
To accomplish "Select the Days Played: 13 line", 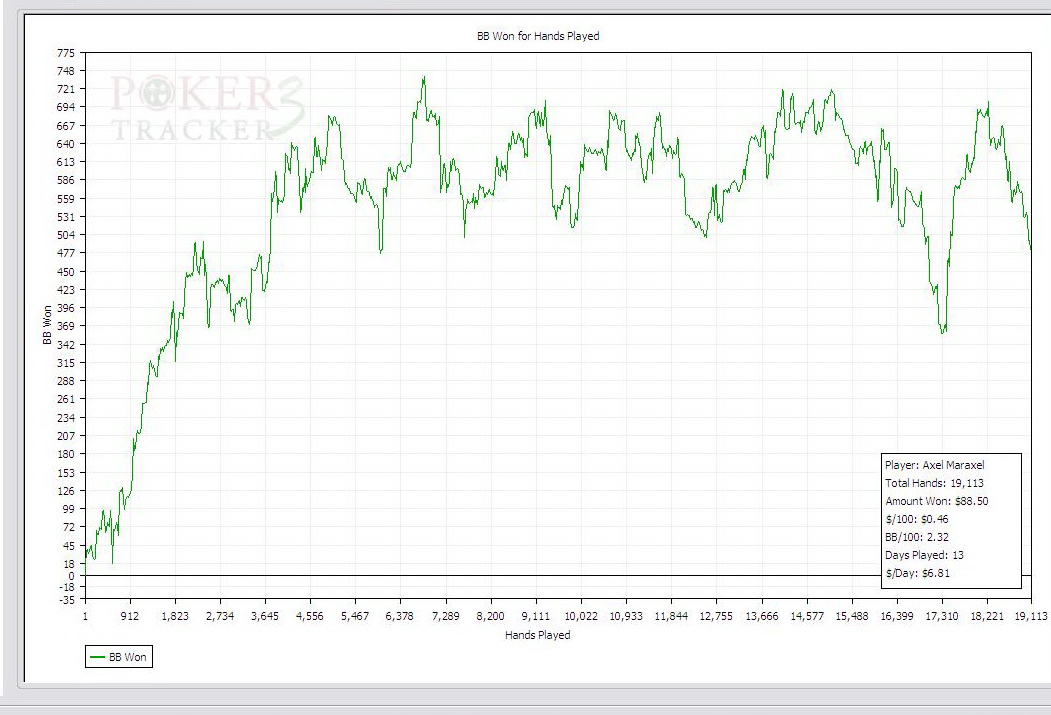I will click(x=924, y=555).
